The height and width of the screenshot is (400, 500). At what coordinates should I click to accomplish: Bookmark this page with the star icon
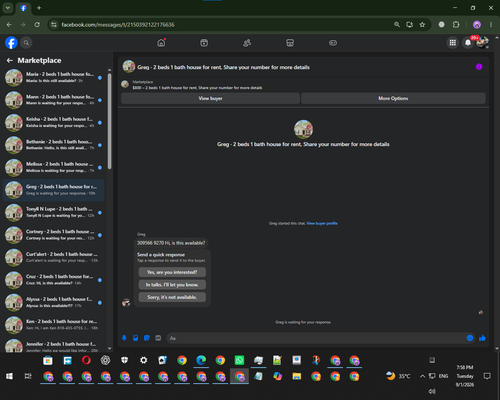(x=422, y=25)
